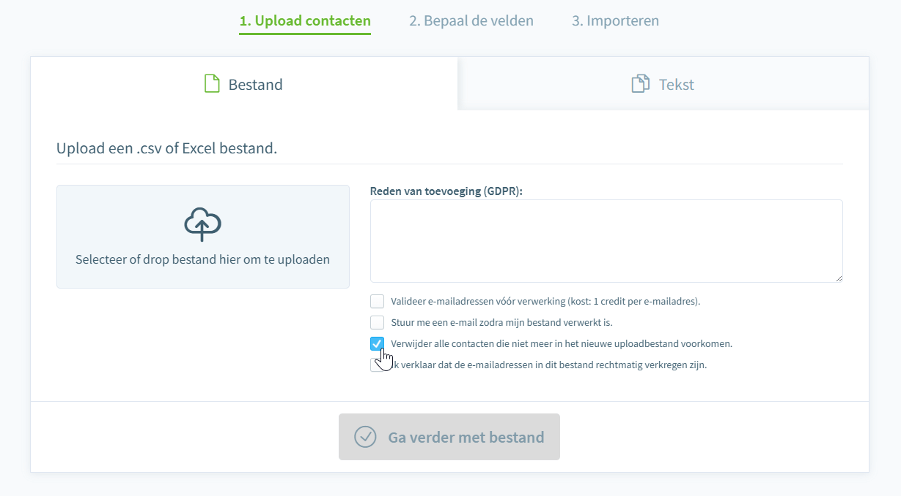The width and height of the screenshot is (902, 496).
Task: Click the checkmark circle icon on the continue button
Action: coord(366,437)
